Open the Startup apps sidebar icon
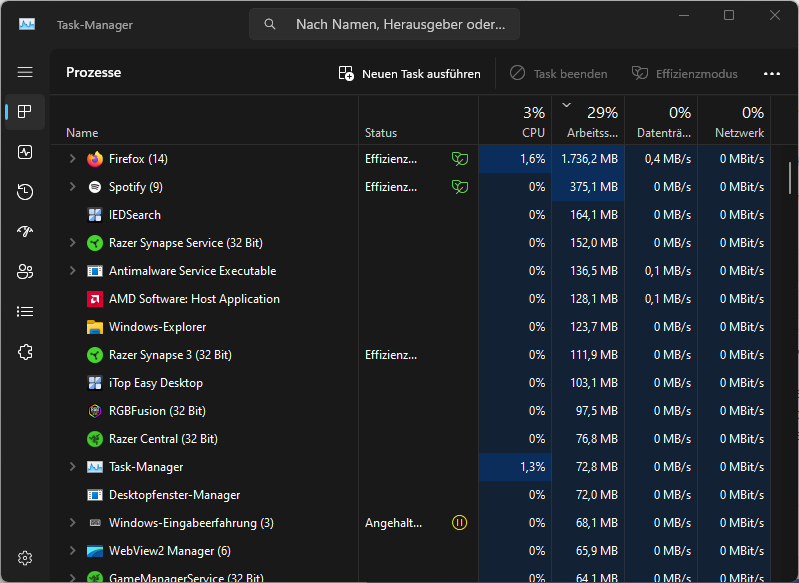The image size is (799, 583). [25, 231]
